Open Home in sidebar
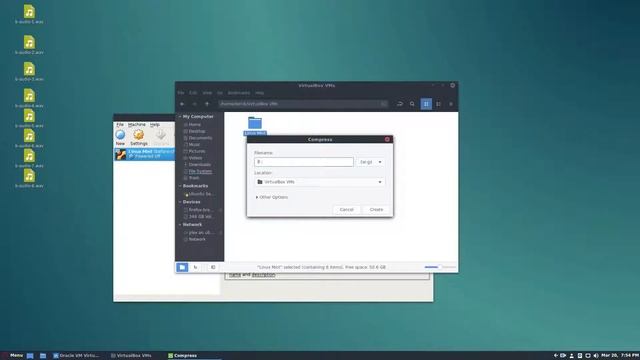640x360 pixels. pos(195,125)
